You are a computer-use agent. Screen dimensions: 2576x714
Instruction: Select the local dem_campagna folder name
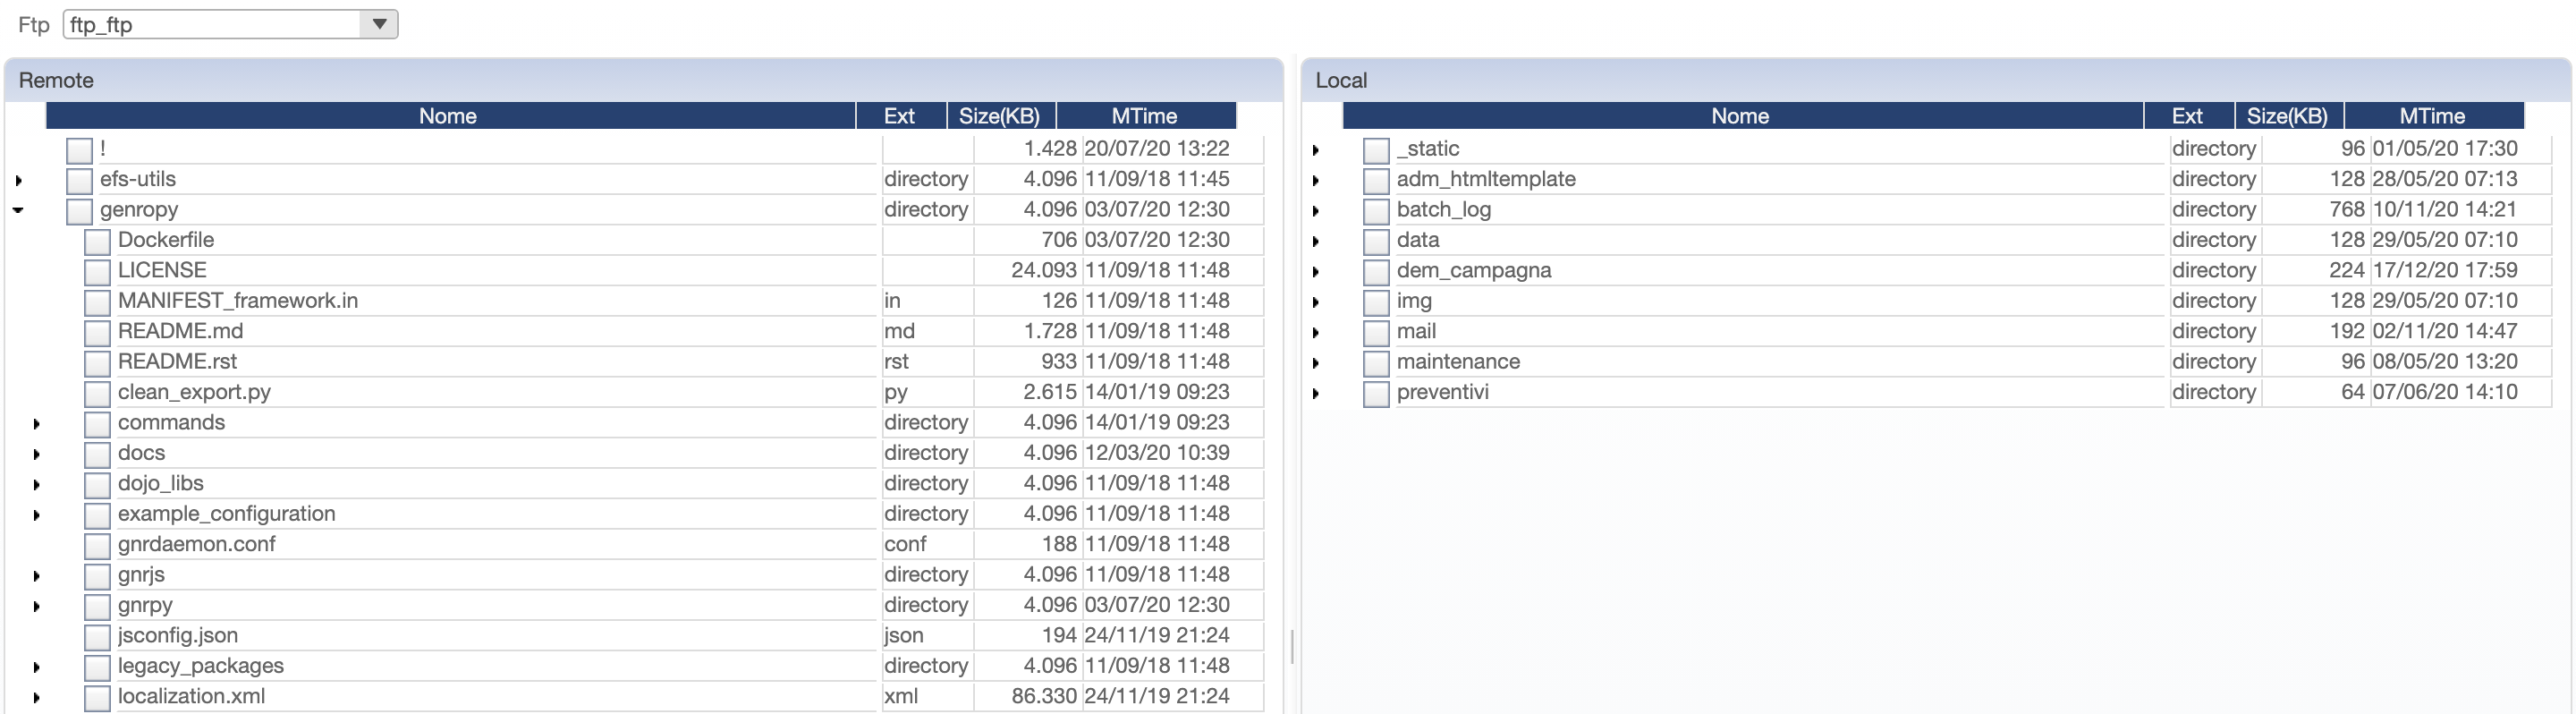tap(1474, 270)
